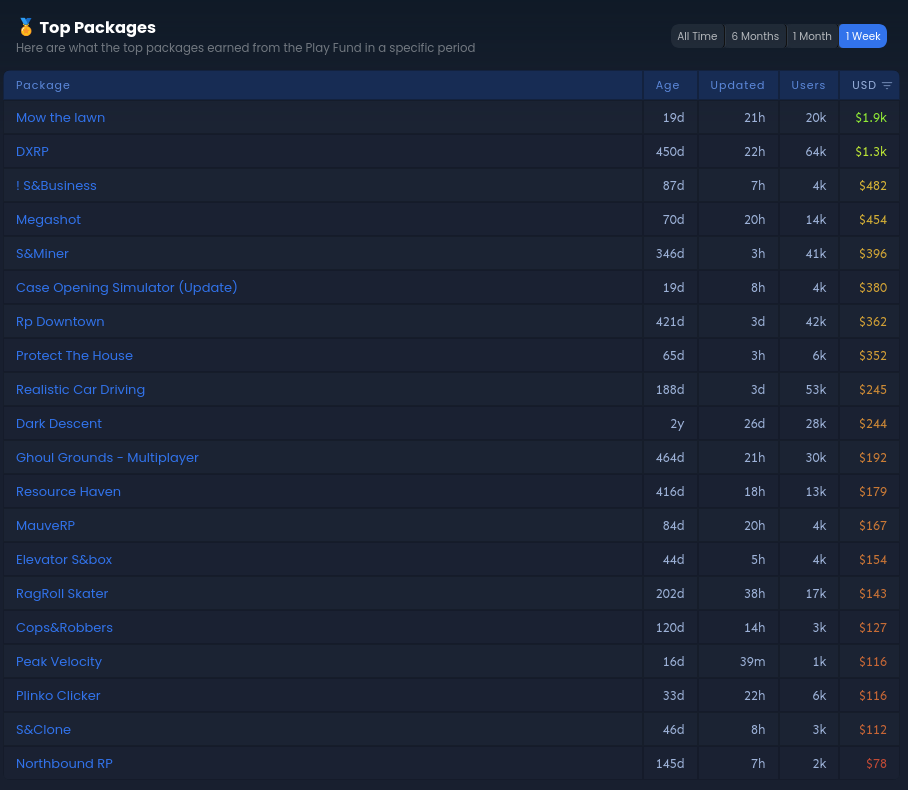
Task: Click the 450d age value for DXRP
Action: click(x=669, y=152)
